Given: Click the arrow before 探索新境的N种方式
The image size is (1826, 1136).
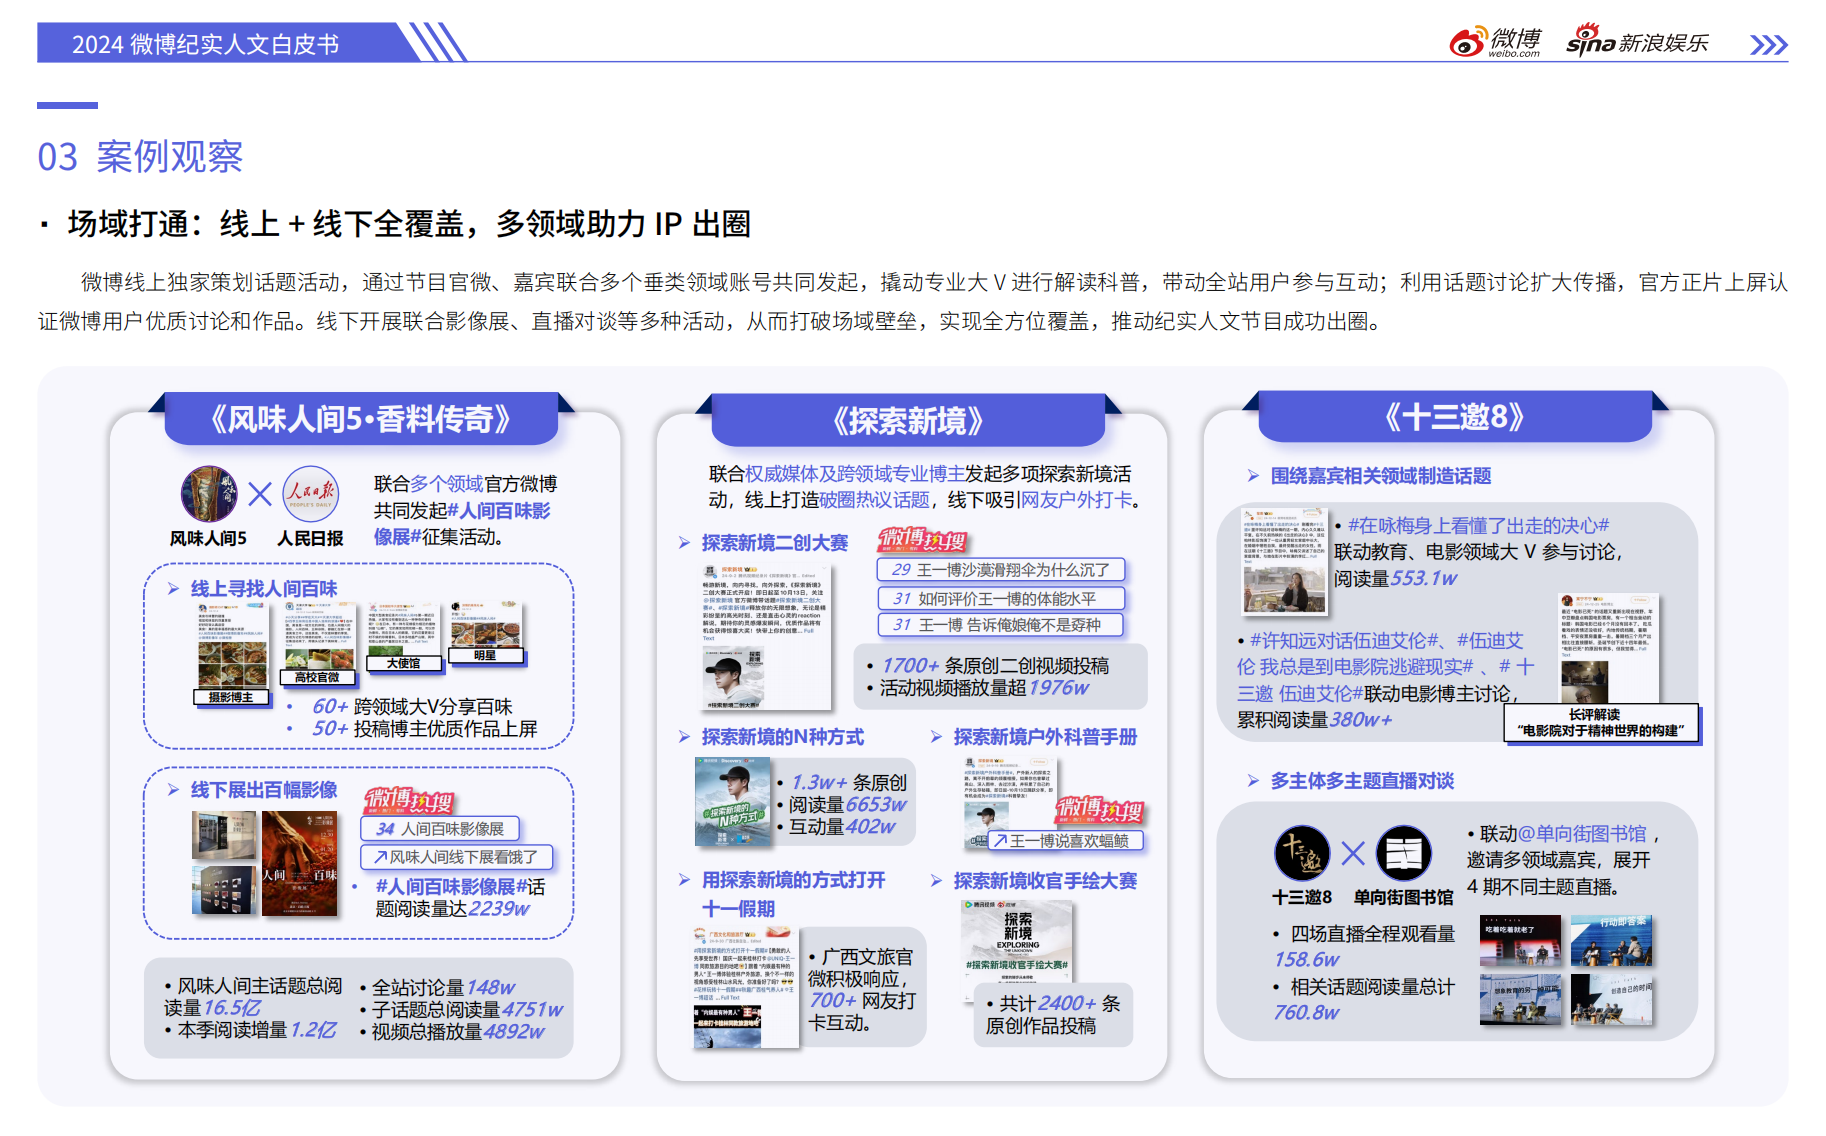Looking at the screenshot, I should tap(684, 737).
